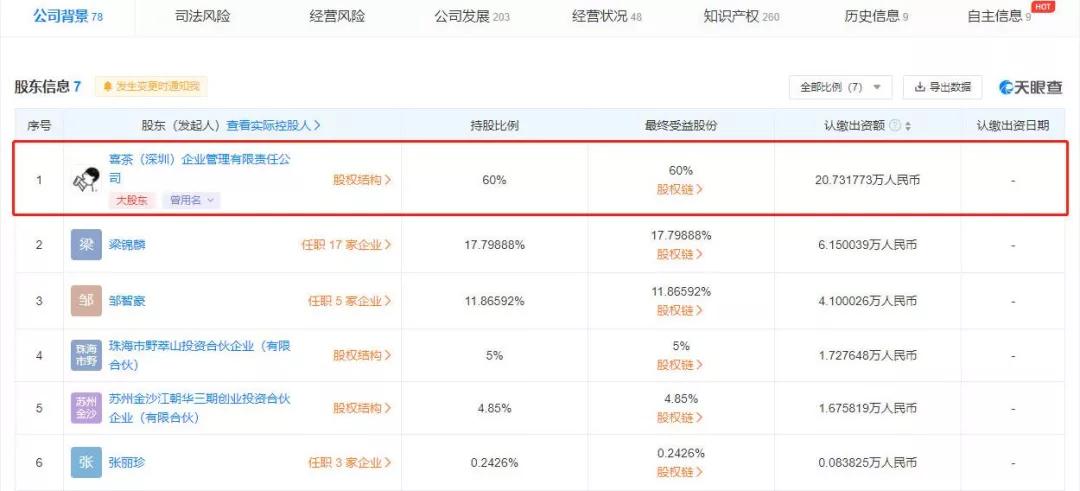Click the 大股东 tag
Screen dimensions: 1080x491
click(x=133, y=200)
